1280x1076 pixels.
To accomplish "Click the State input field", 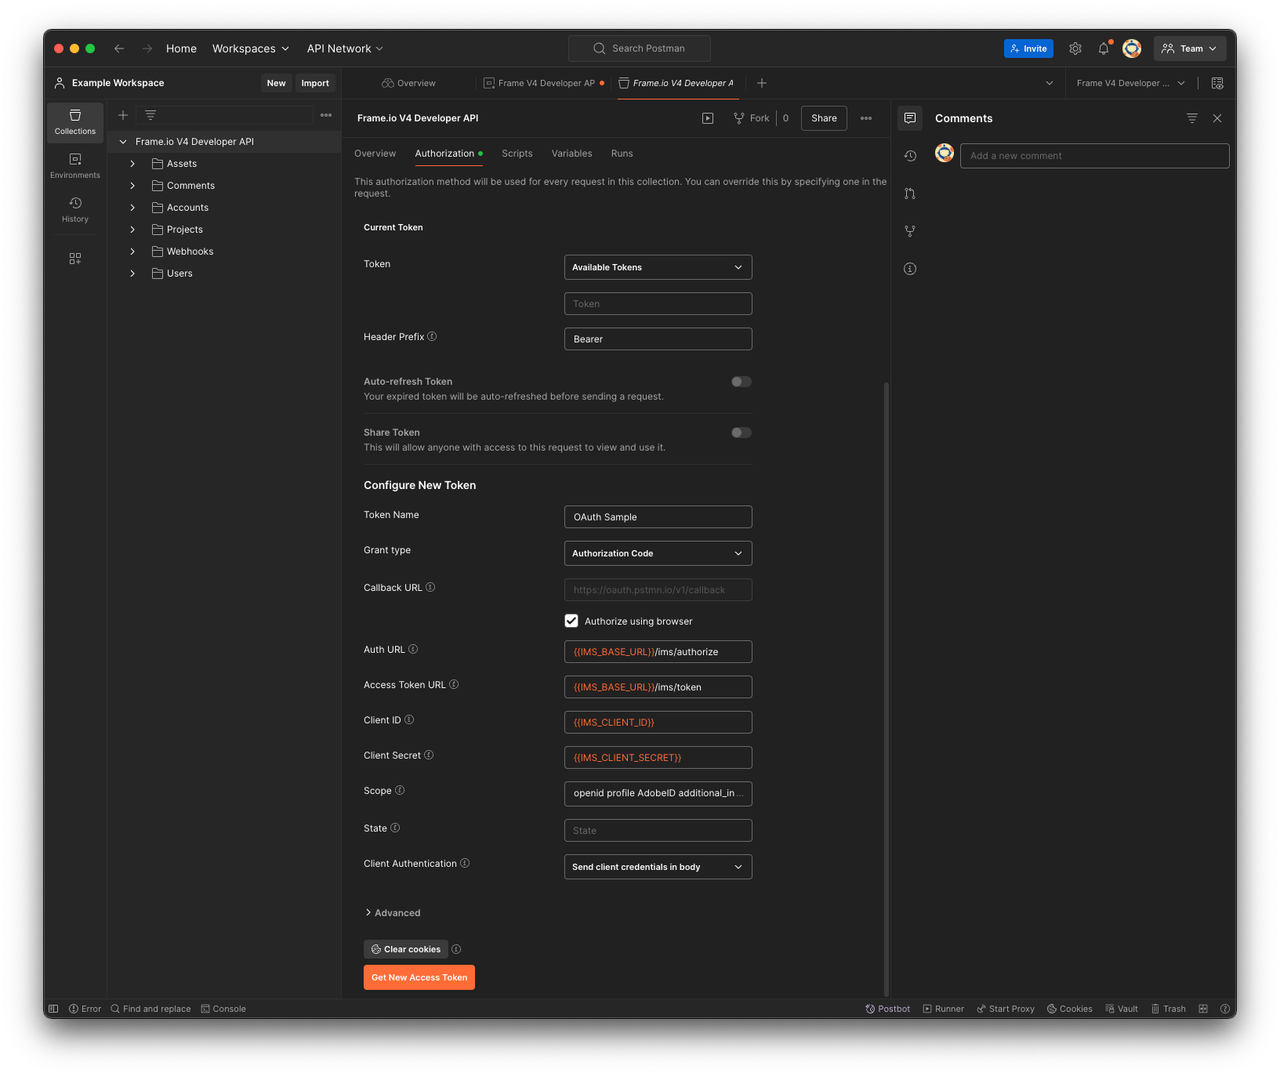I will coord(658,830).
